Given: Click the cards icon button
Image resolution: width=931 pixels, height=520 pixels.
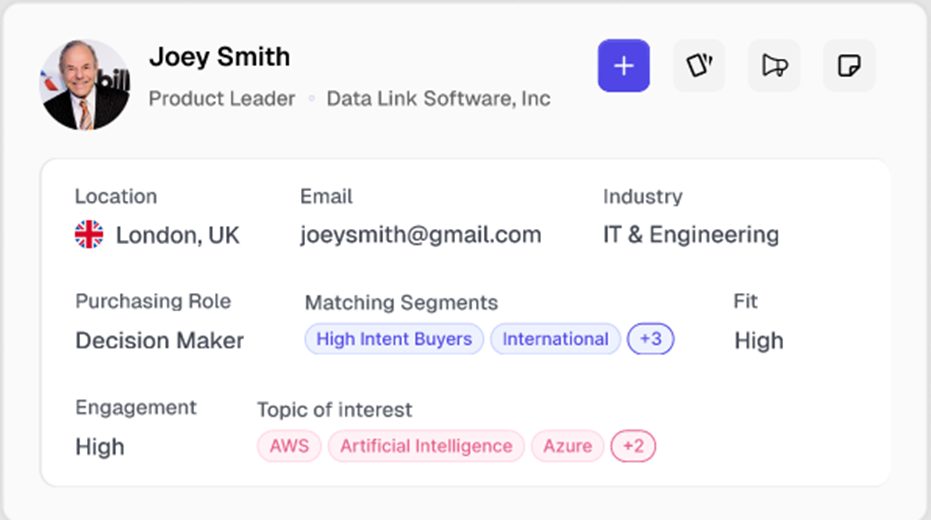Looking at the screenshot, I should coord(699,66).
